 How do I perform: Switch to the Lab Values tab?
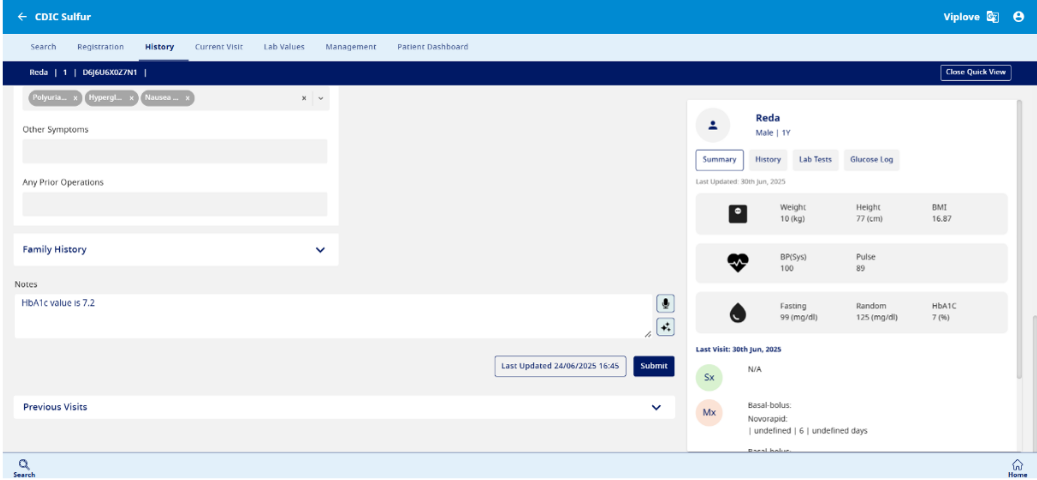[284, 47]
